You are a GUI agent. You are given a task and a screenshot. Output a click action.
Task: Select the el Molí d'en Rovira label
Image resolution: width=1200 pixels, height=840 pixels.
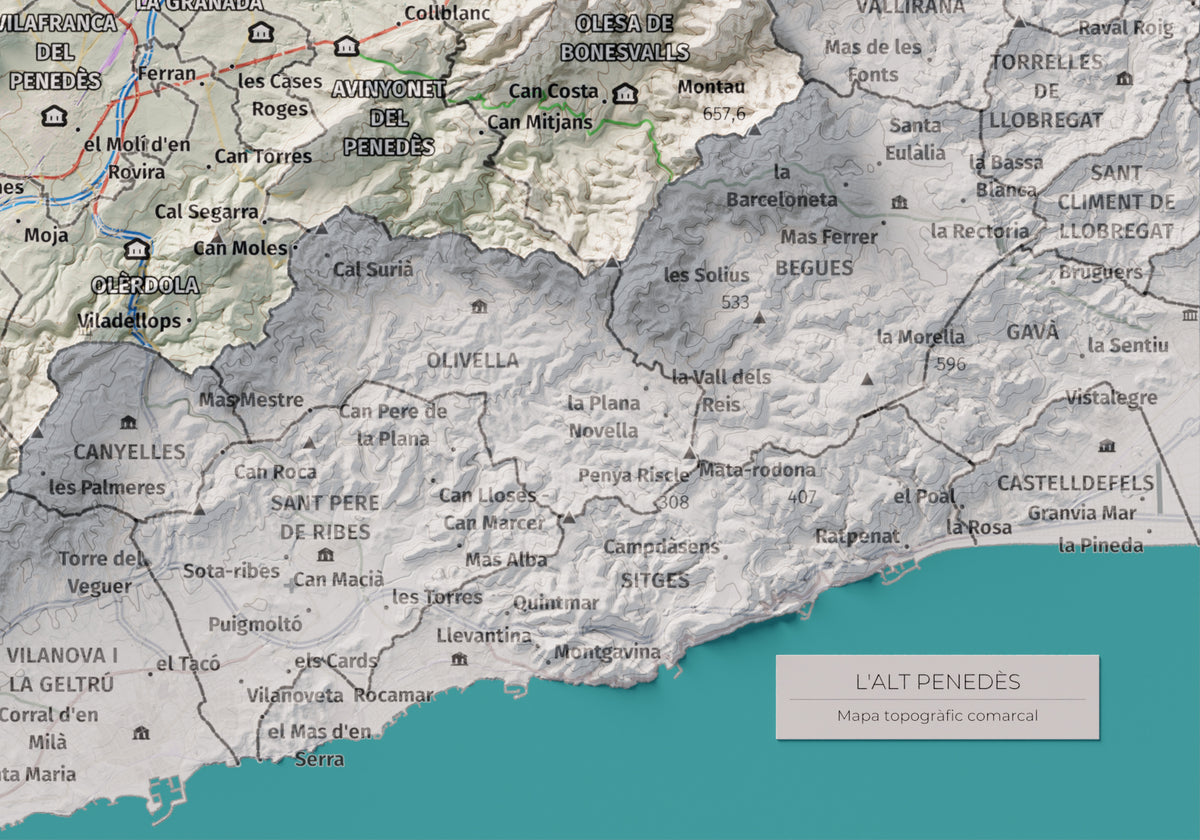[x=137, y=158]
